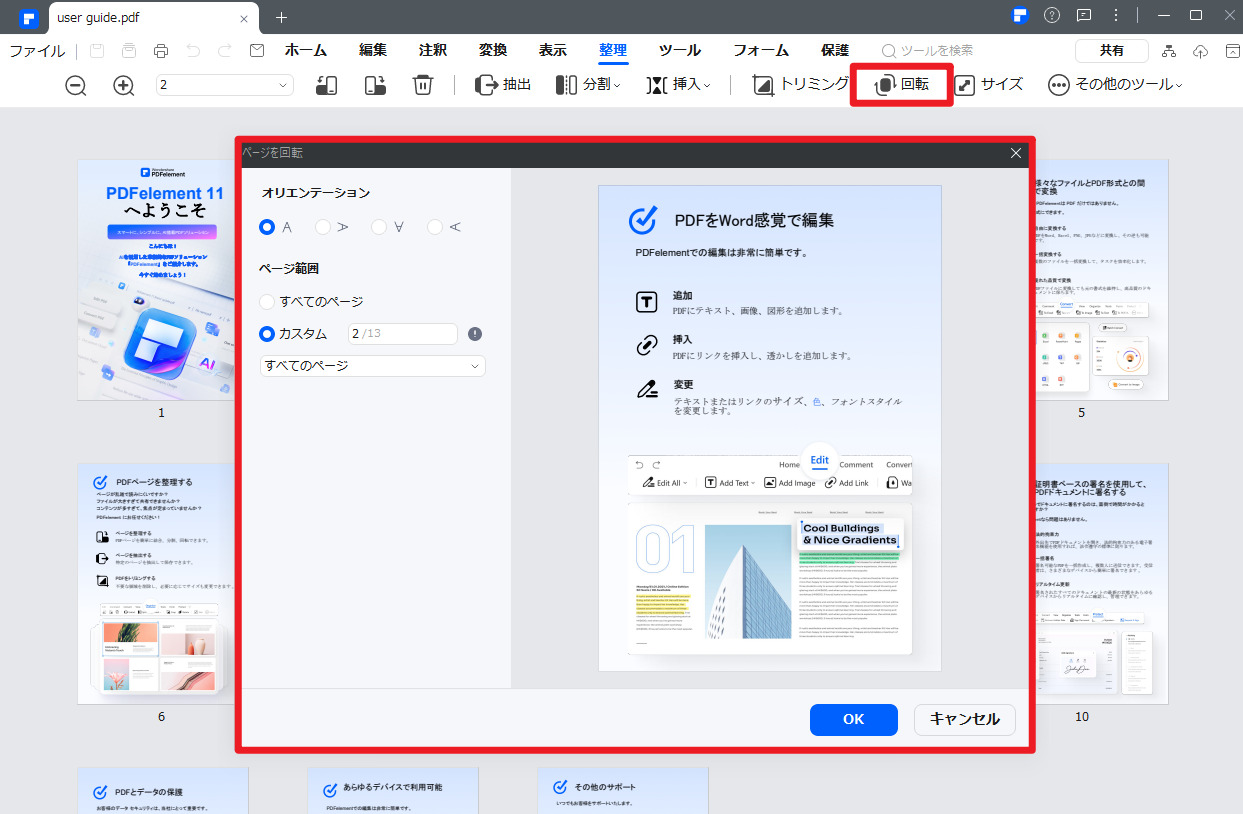The height and width of the screenshot is (814, 1243).
Task: Click the info icon beside page range
Action: click(x=475, y=334)
